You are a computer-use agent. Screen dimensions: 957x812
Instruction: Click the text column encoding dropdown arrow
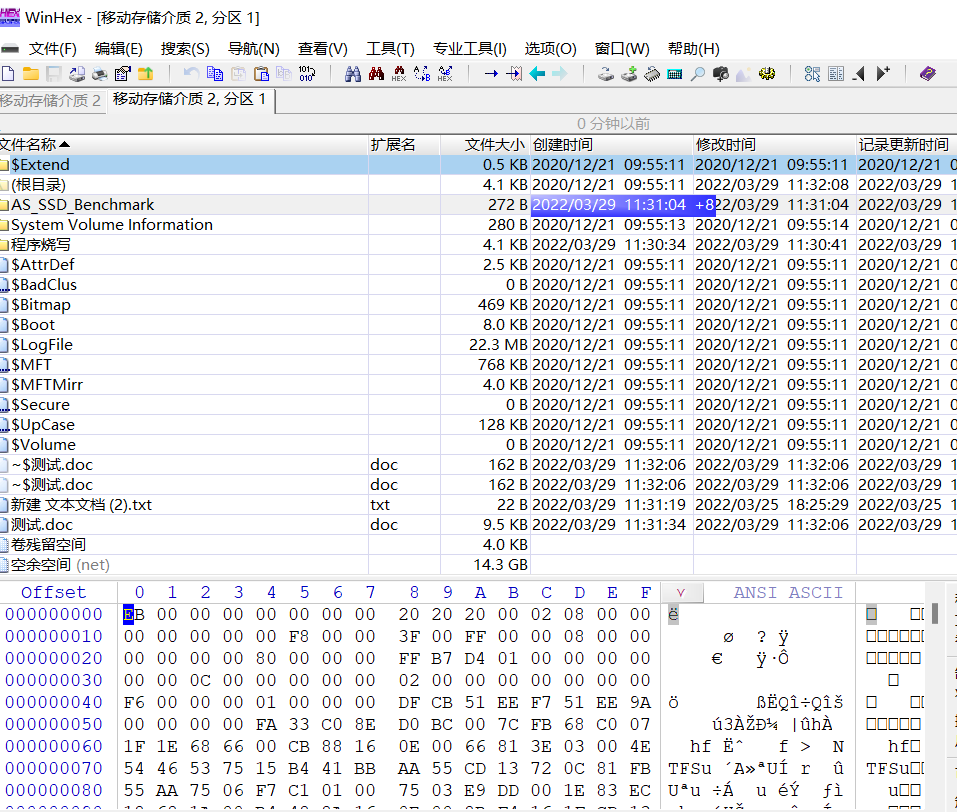click(x=682, y=593)
